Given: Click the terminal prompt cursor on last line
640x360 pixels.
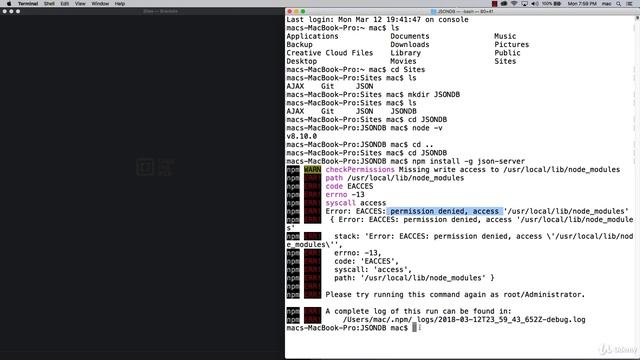Looking at the screenshot, I should coord(414,328).
